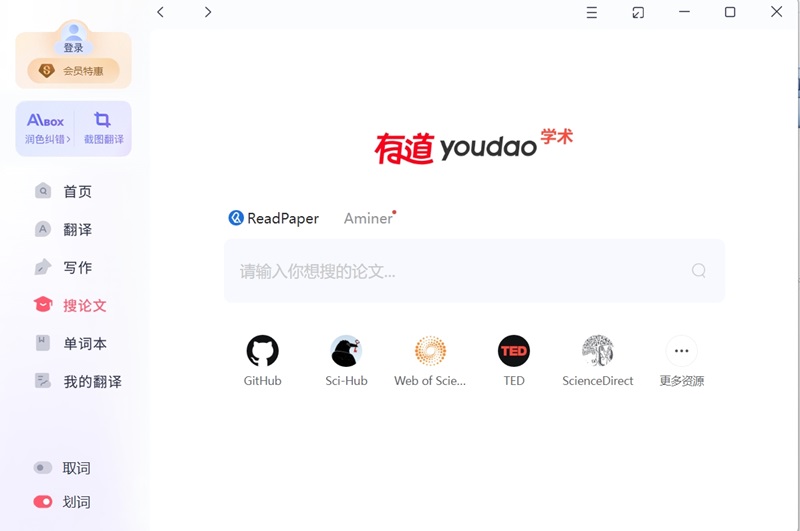
Task: Switch to the Aminer tab
Action: pyautogui.click(x=368, y=218)
